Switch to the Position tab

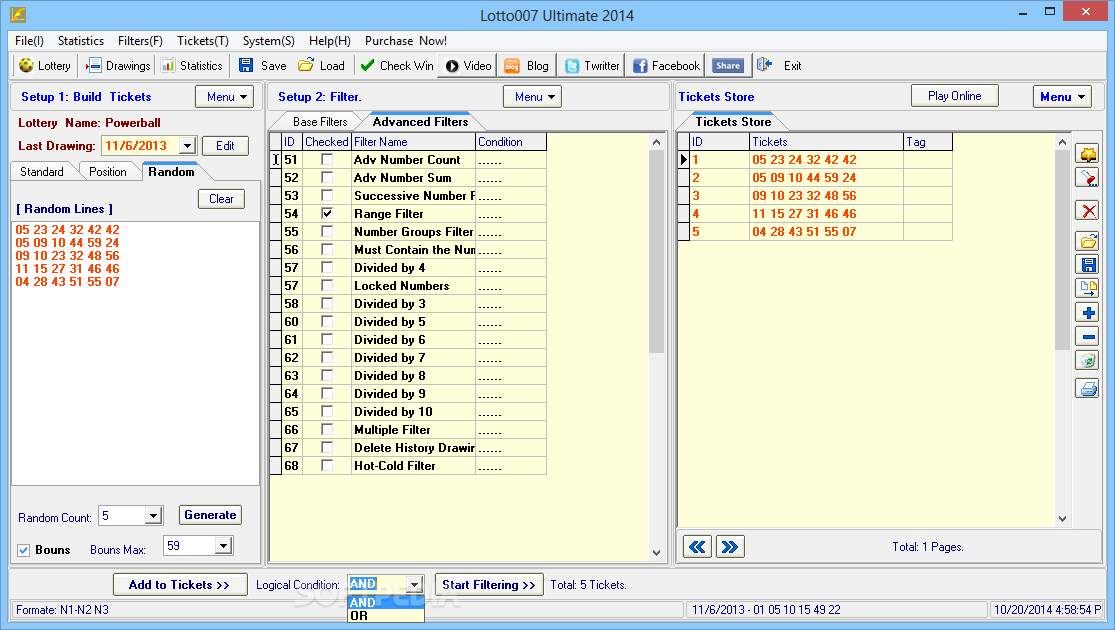click(107, 171)
